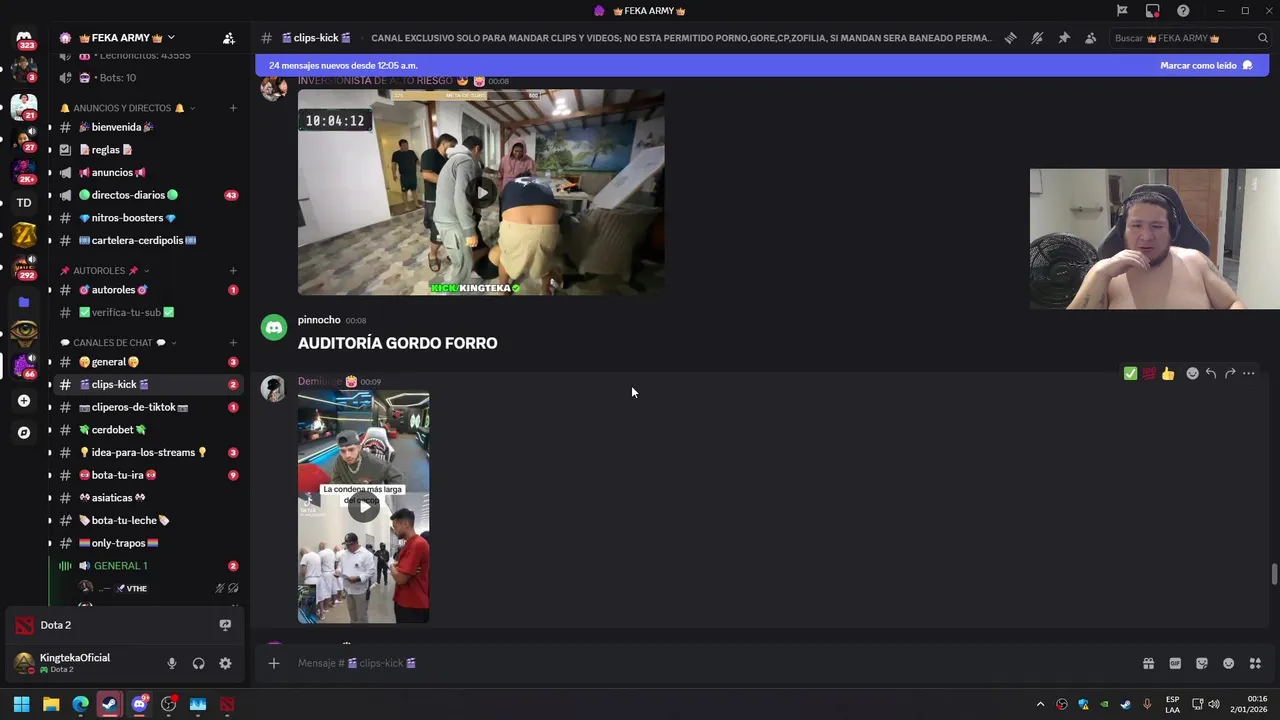Click the attach file plus button

(x=273, y=663)
